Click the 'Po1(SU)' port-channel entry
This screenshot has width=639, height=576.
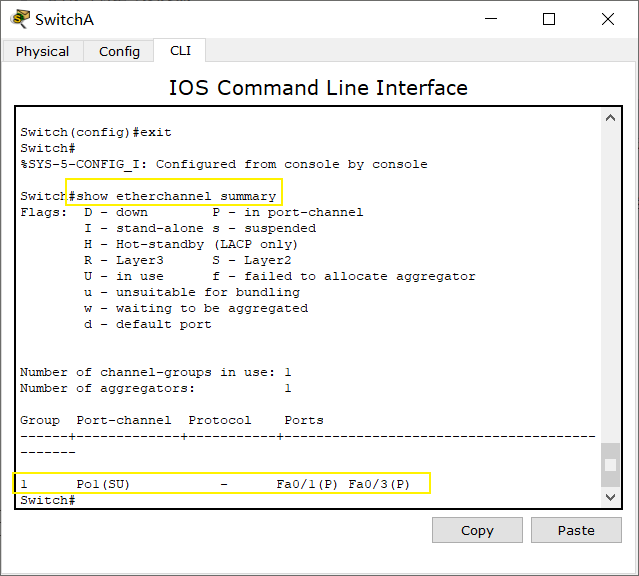point(103,484)
